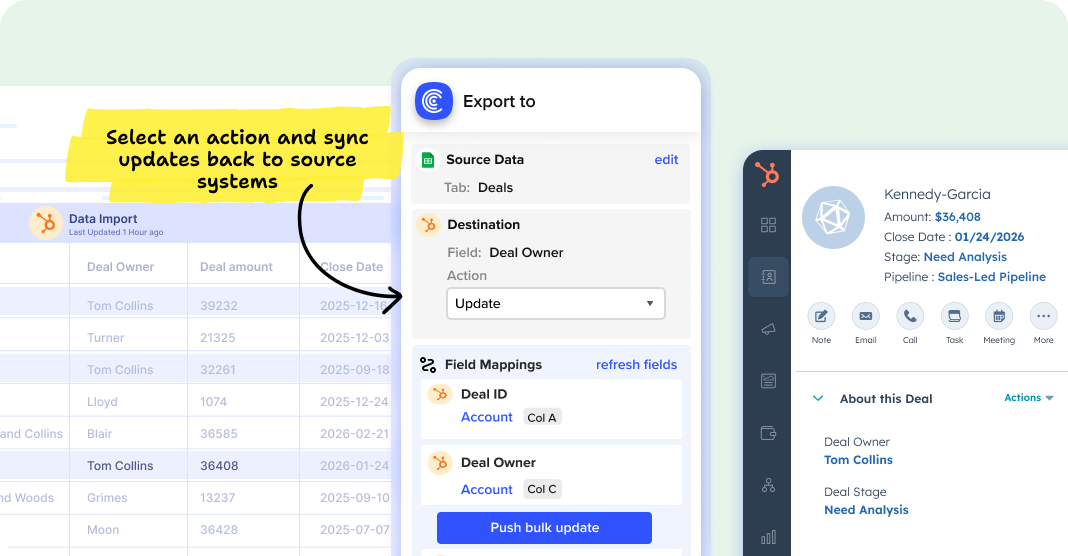The width and height of the screenshot is (1068, 556).
Task: Click the 01/24/2026 close date value
Action: point(989,237)
